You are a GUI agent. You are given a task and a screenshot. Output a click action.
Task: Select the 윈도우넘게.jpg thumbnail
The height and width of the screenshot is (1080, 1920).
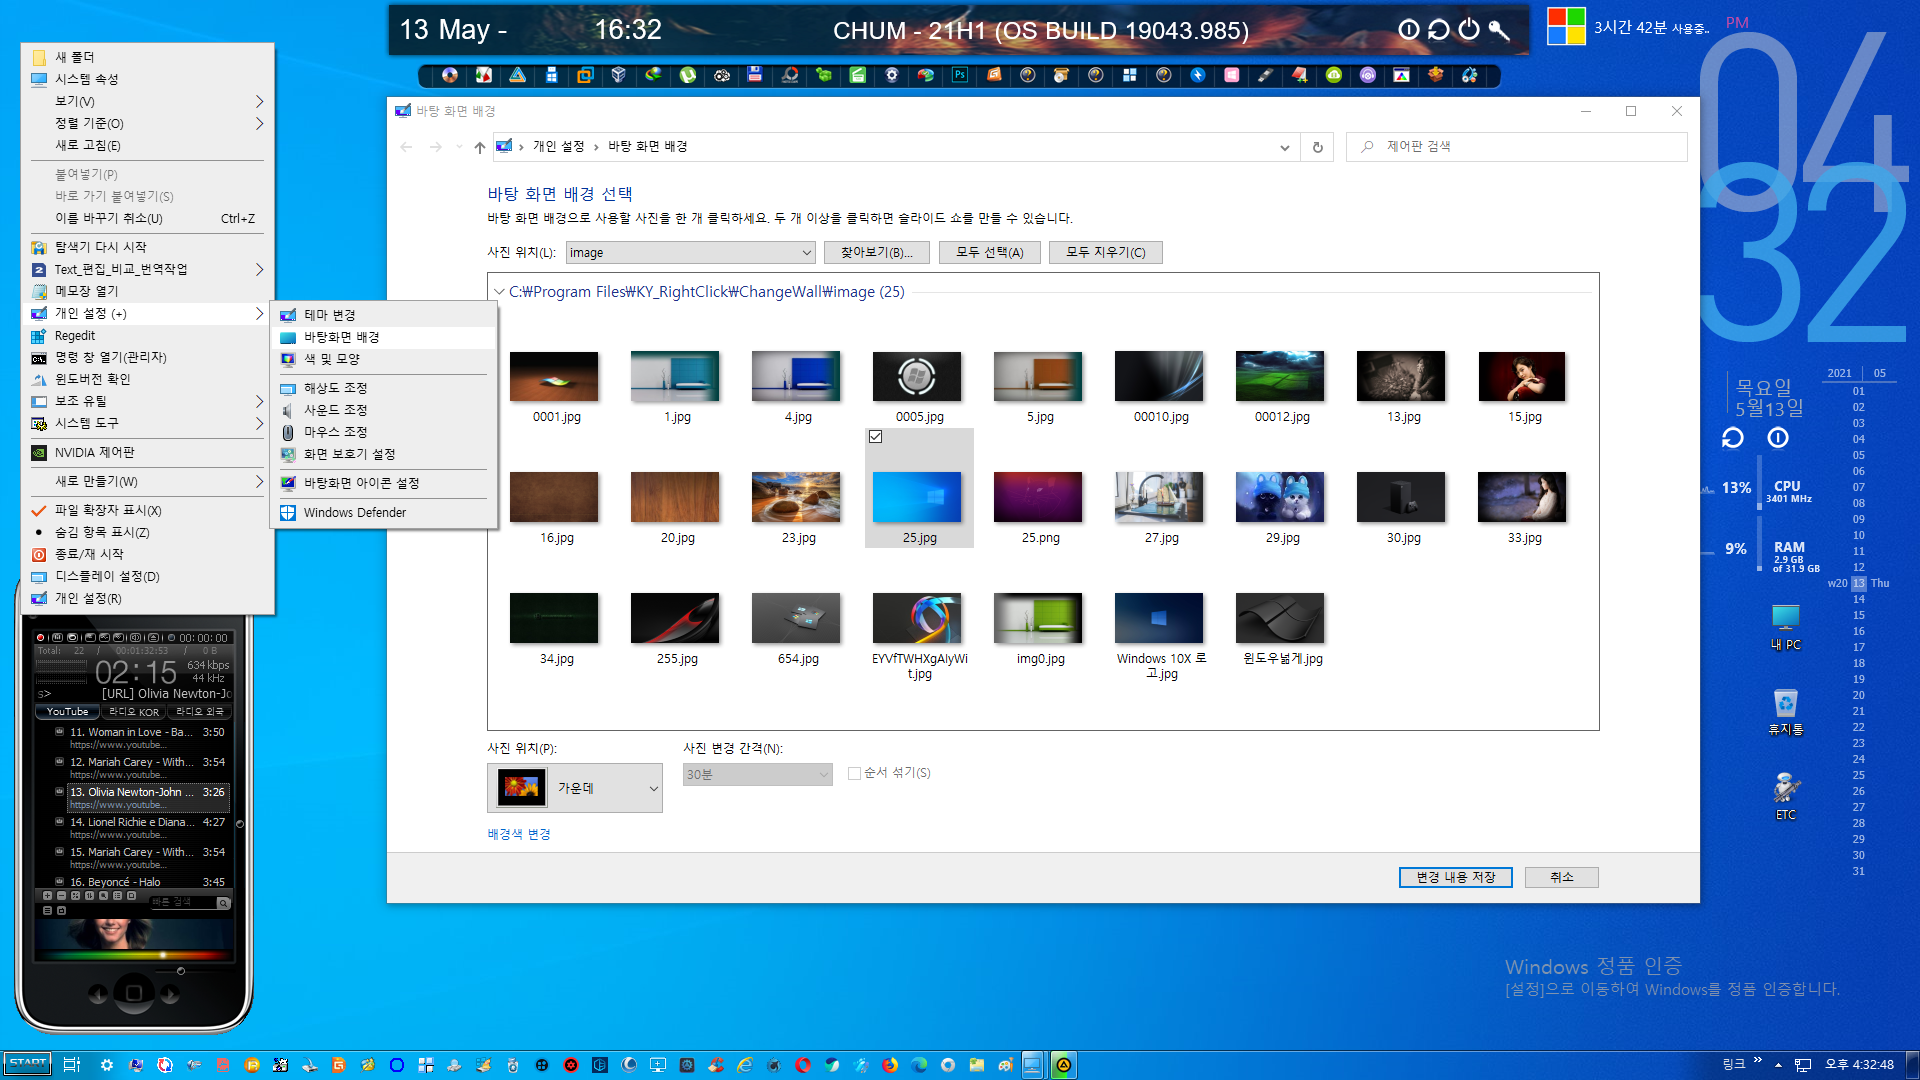pos(1280,618)
